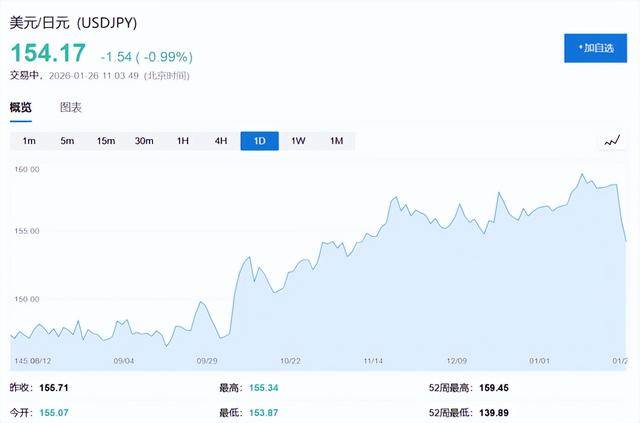
Task: Click the 12/09 date on chart axis
Action: pos(456,361)
